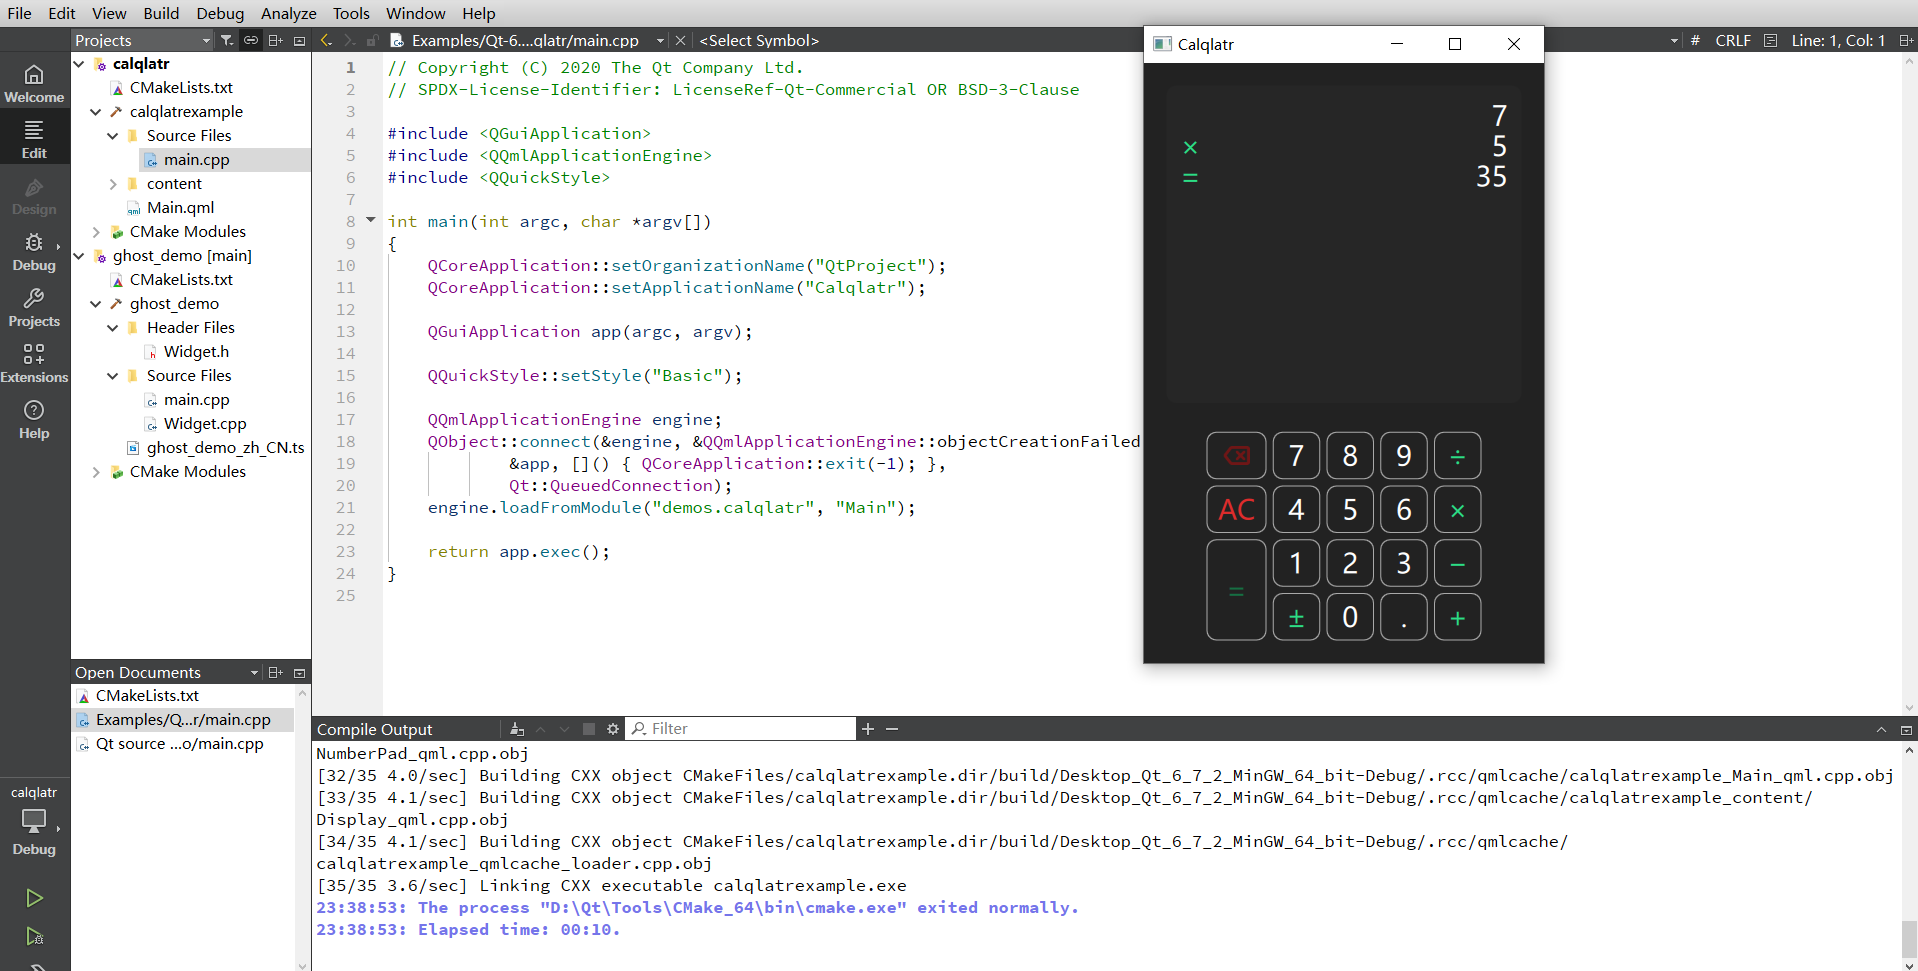Zoom out Compile Output with minus
1918x971 pixels.
coord(892,729)
